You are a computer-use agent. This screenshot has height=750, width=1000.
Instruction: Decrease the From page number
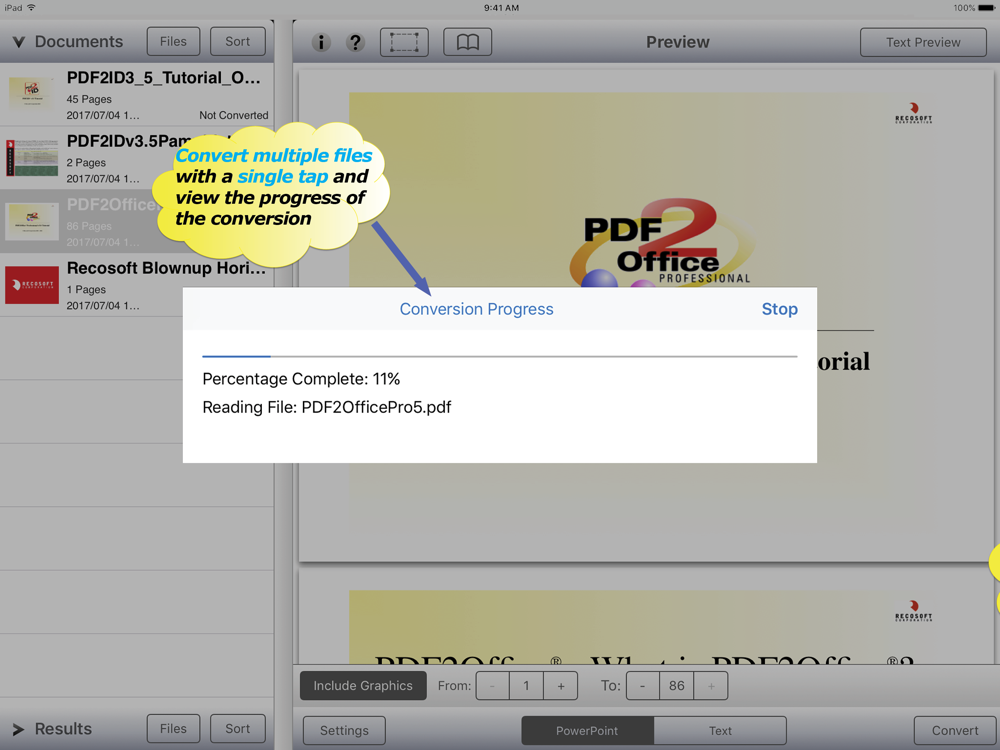492,686
